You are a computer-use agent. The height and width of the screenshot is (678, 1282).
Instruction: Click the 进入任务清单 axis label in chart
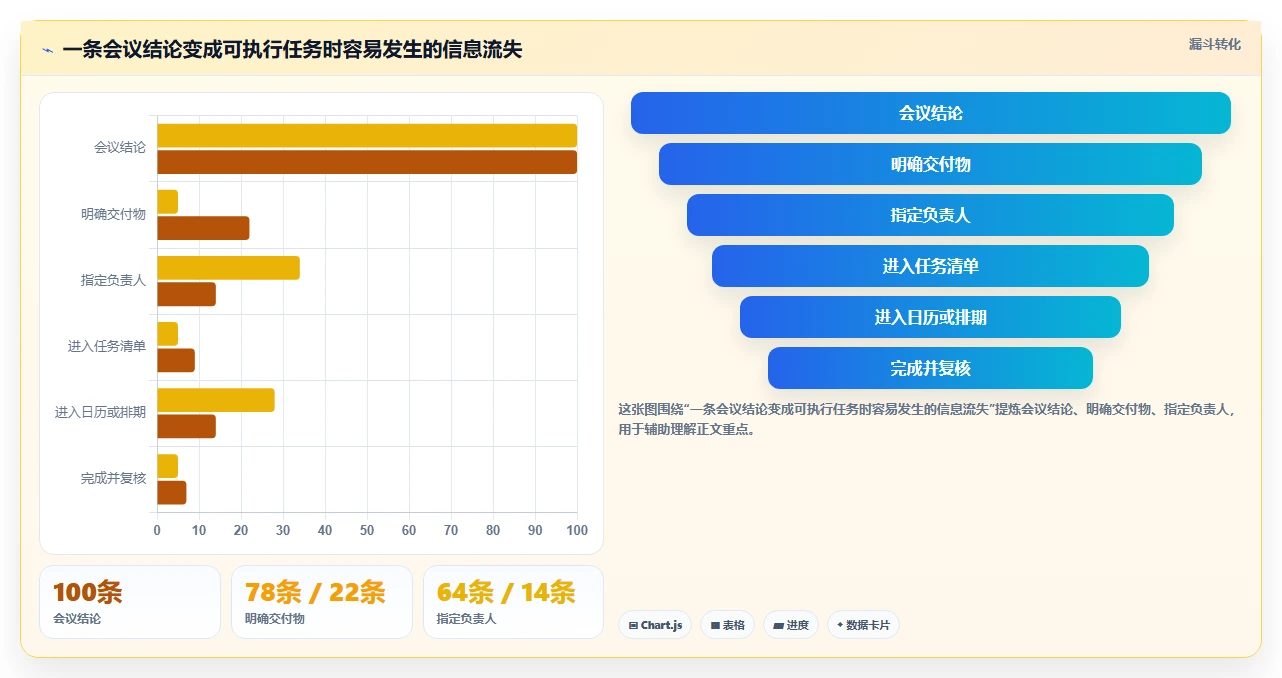(107, 346)
